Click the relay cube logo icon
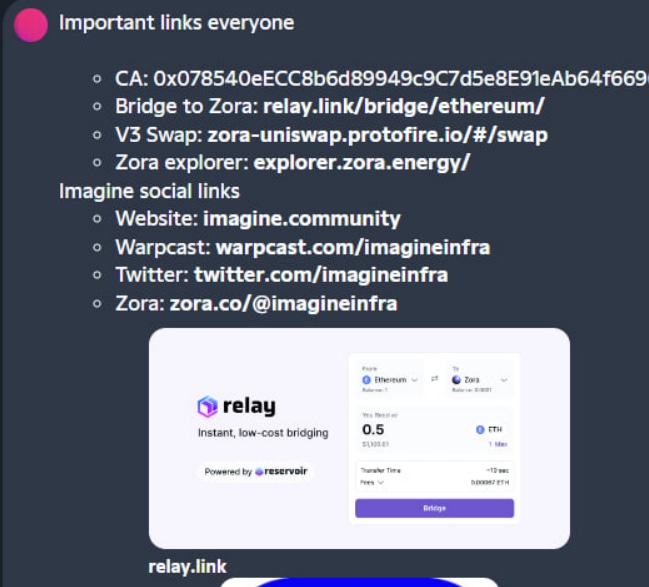This screenshot has width=649, height=587. (x=207, y=406)
